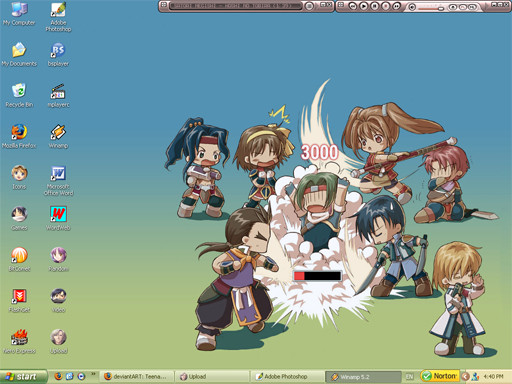The width and height of the screenshot is (512, 384).
Task: Launch Firefox from Quick Launch bar
Action: (58, 376)
